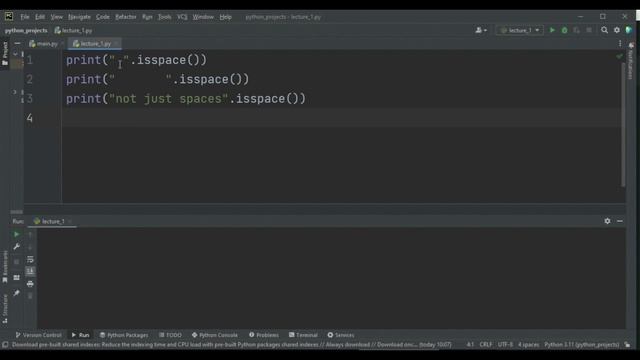Open the View menu

click(57, 17)
